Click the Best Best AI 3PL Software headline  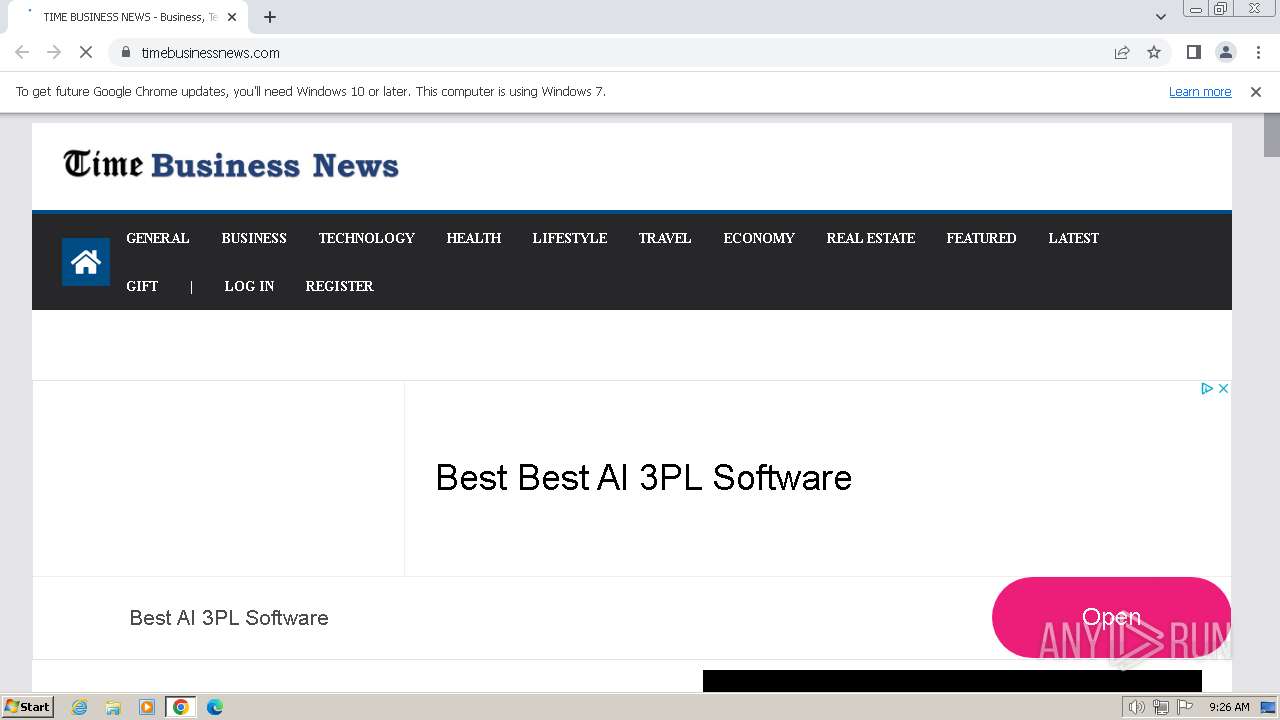643,478
